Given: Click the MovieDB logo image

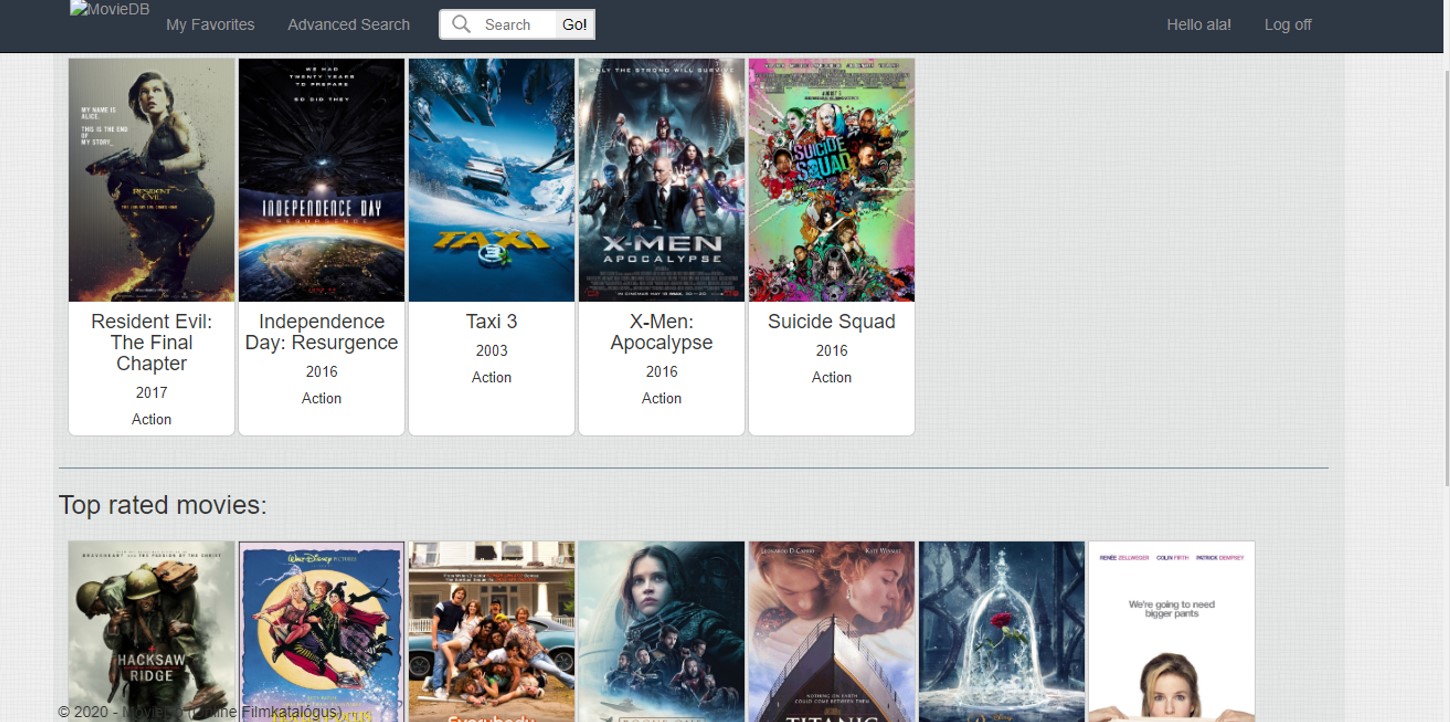Looking at the screenshot, I should pyautogui.click(x=110, y=10).
